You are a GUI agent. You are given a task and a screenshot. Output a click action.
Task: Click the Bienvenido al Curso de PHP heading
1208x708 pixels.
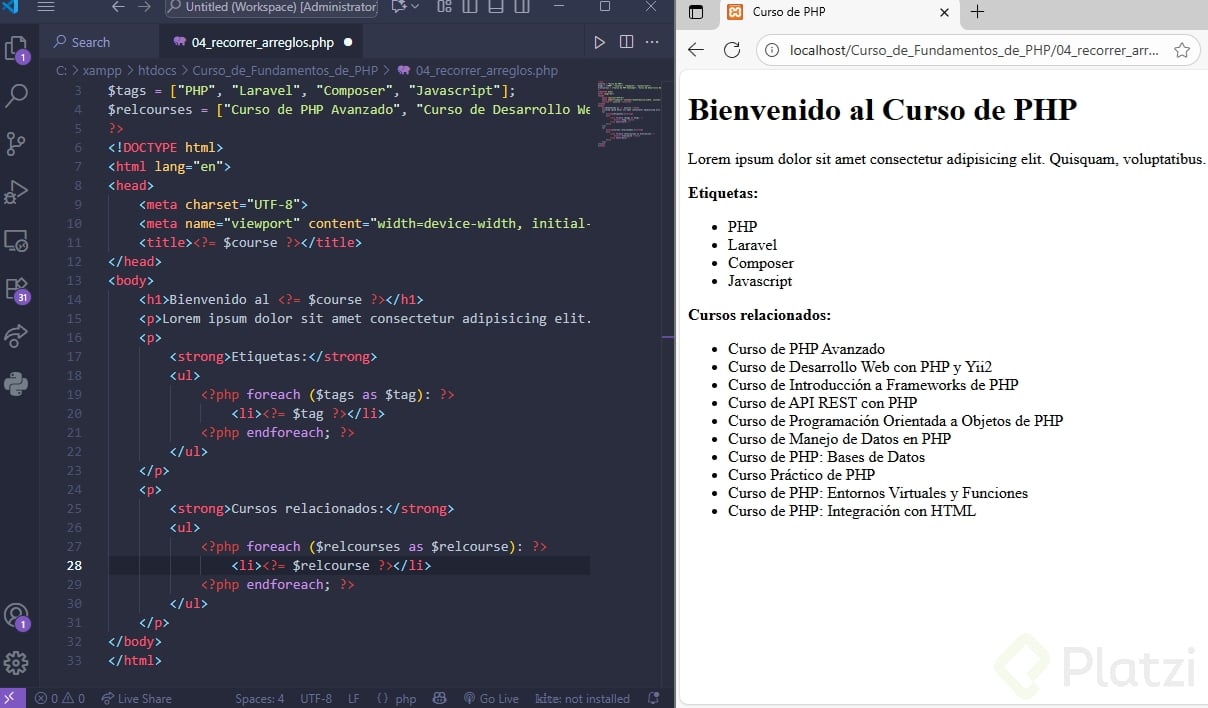[x=882, y=109]
